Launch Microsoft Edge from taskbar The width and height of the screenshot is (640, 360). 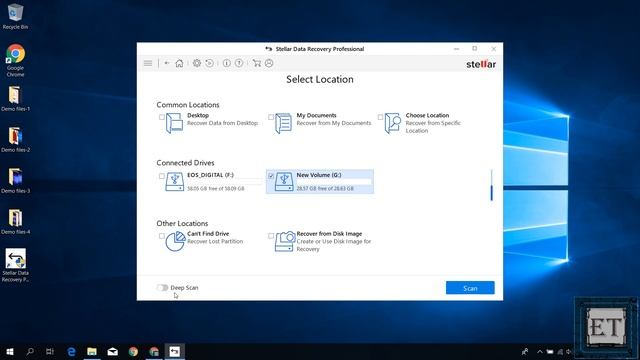point(71,351)
